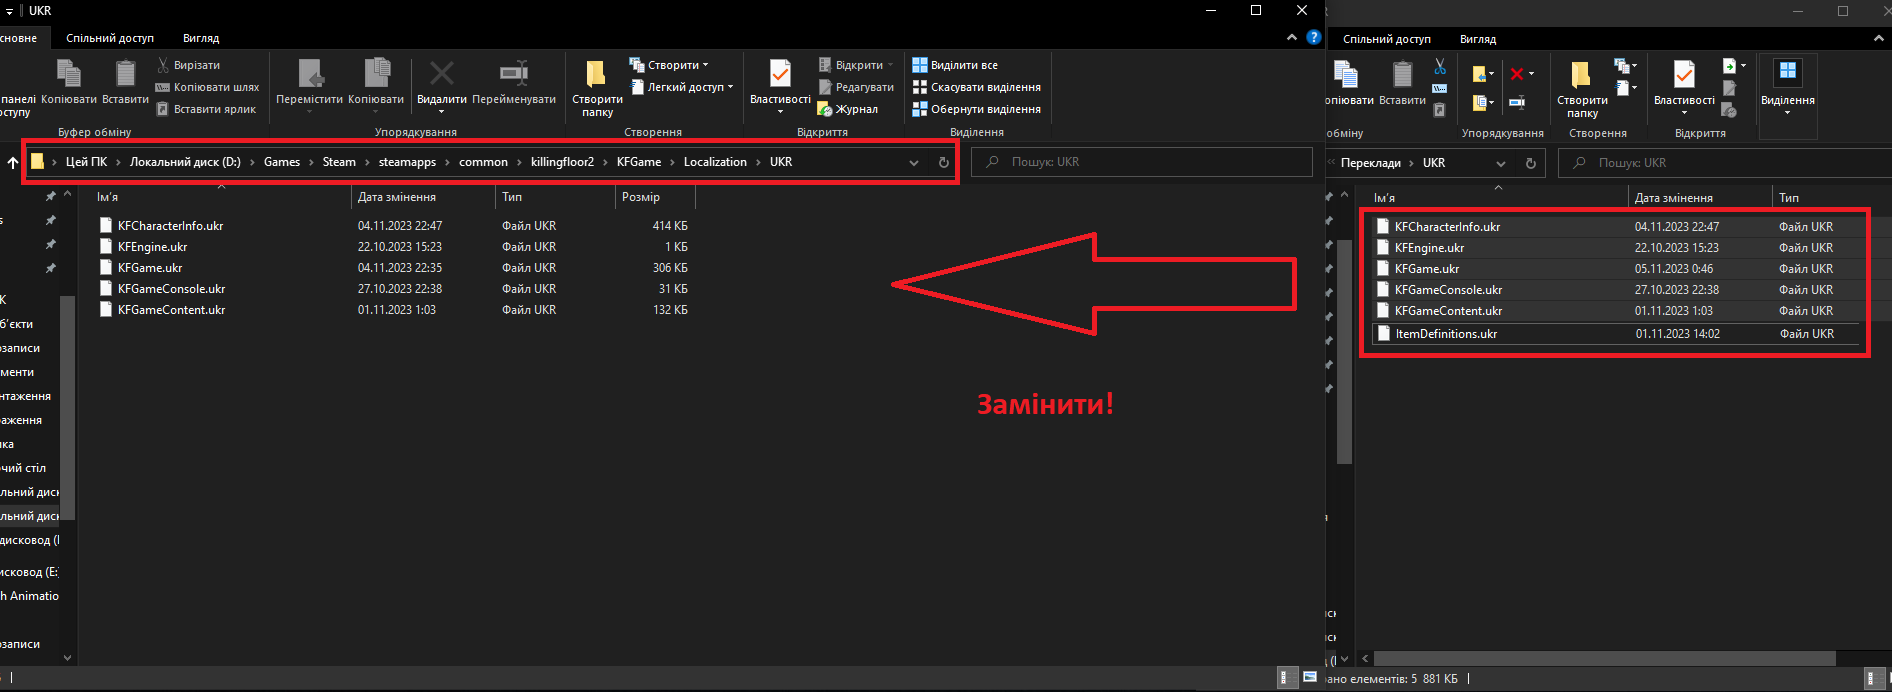Click Копіювати in the Буфер обміну group of Steam window
Image resolution: width=1892 pixels, height=692 pixels.
(x=68, y=82)
